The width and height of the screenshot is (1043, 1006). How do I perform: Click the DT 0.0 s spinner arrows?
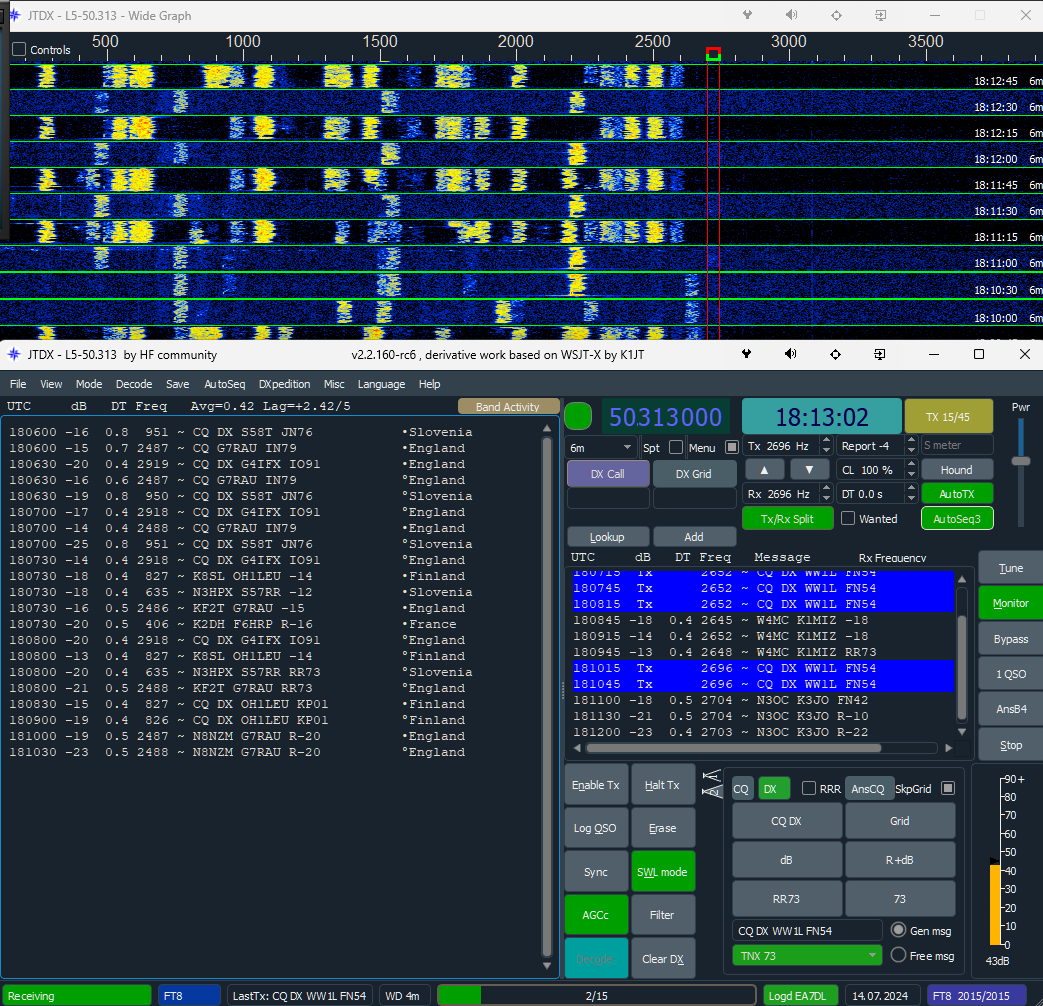tap(911, 494)
